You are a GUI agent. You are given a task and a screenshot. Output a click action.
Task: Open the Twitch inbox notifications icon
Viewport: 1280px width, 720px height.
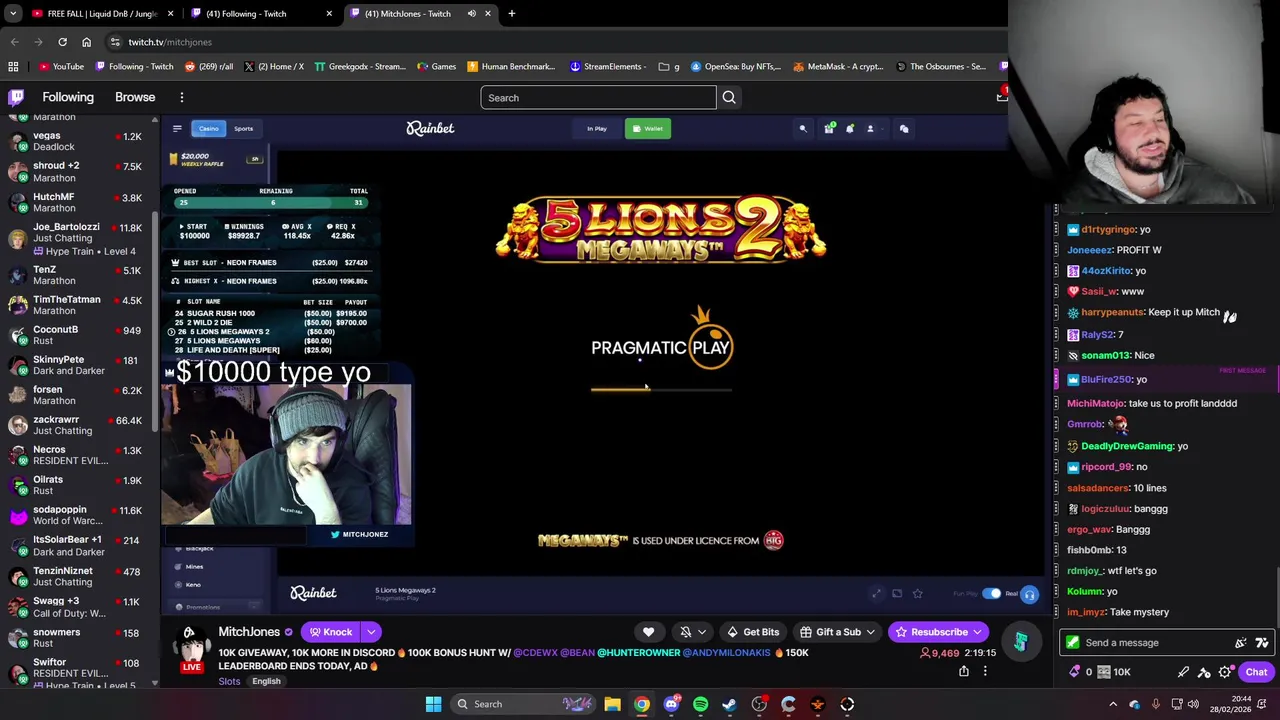[x=1001, y=96]
